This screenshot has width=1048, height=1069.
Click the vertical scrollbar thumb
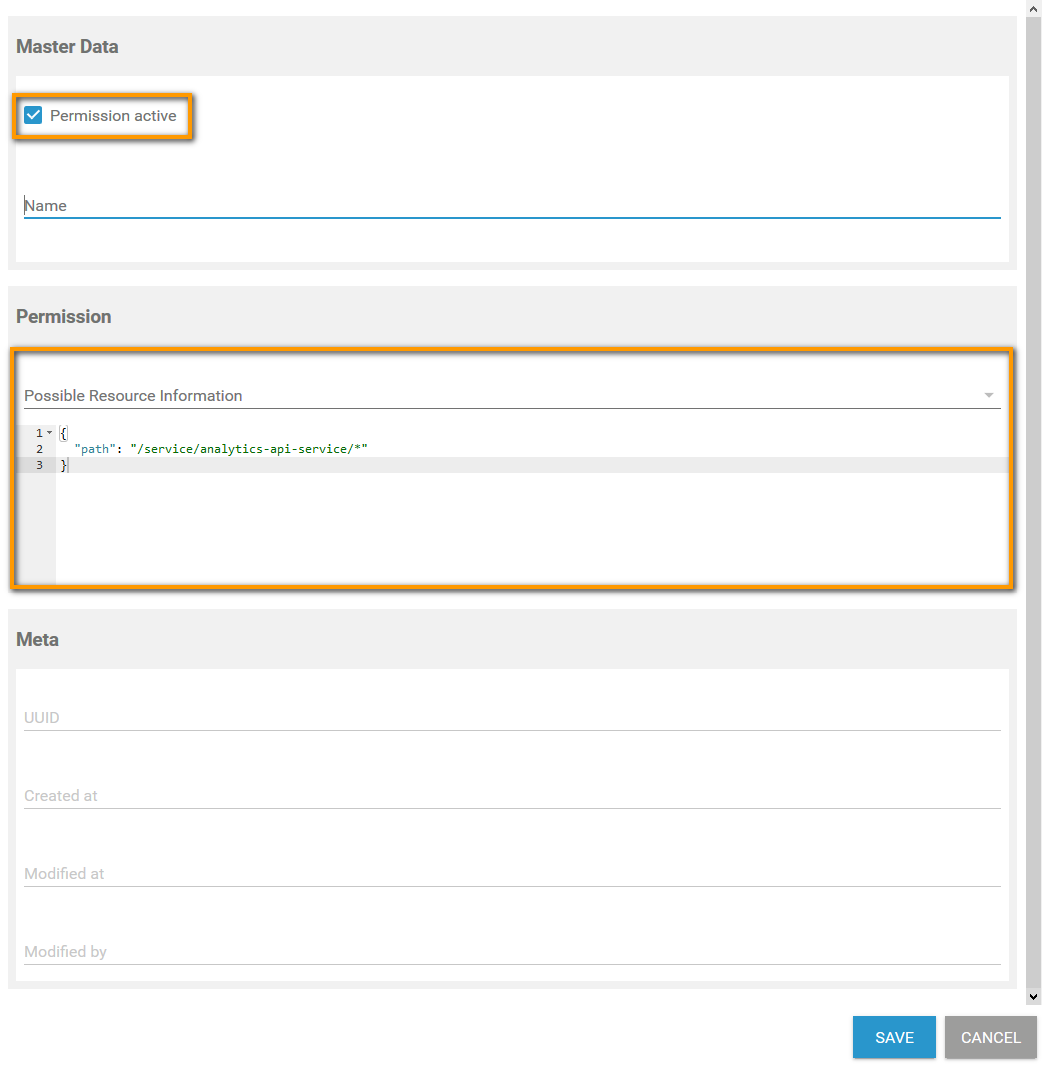coord(1033,500)
